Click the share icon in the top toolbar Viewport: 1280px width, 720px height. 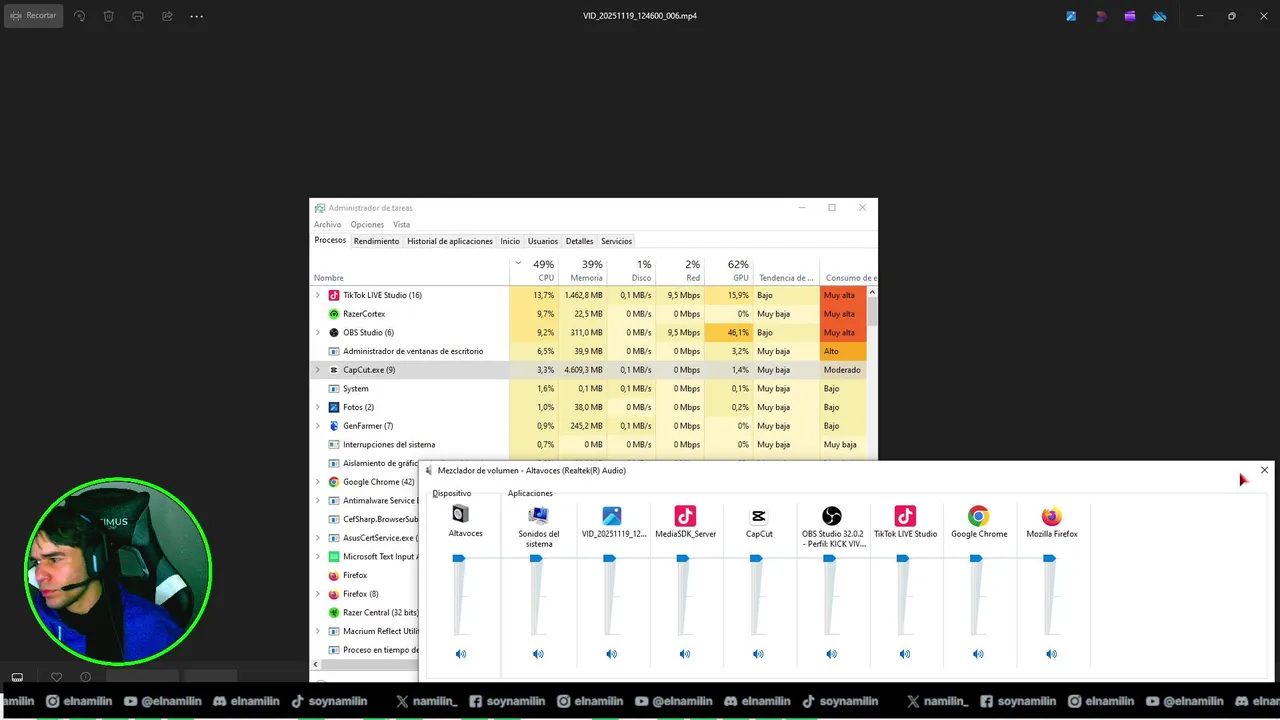tap(167, 16)
